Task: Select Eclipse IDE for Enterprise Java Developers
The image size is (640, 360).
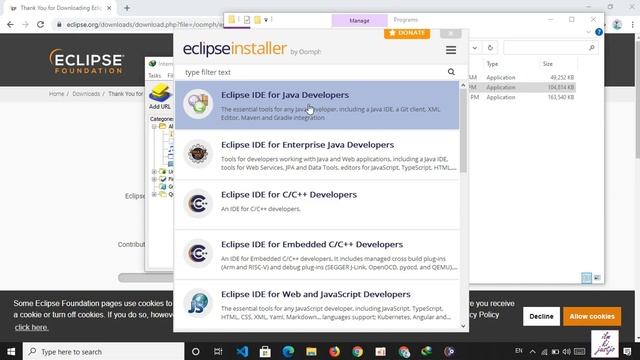Action: [x=317, y=155]
